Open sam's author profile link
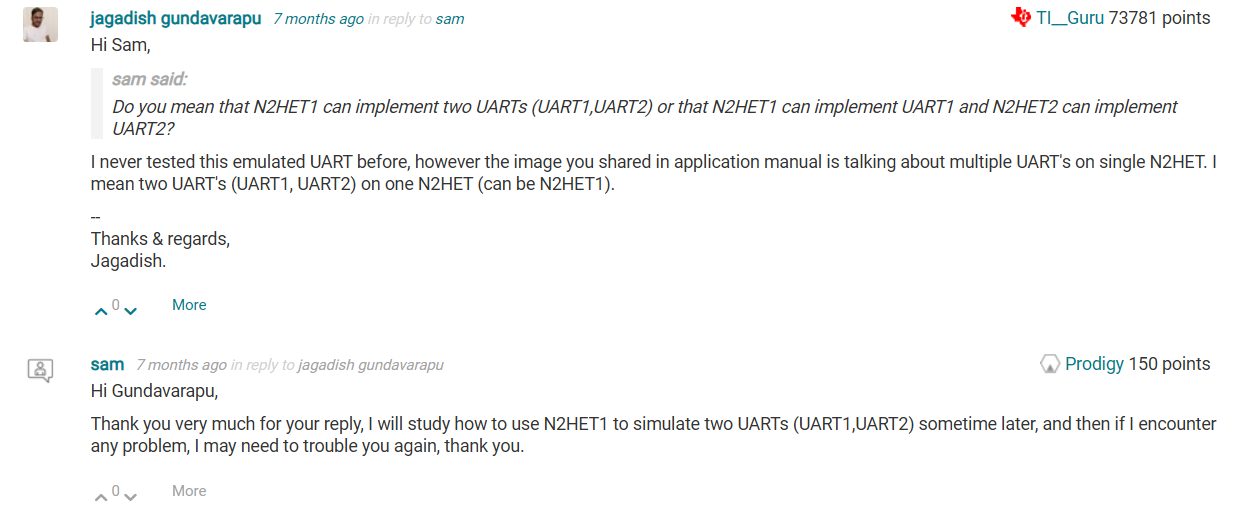 coord(107,365)
